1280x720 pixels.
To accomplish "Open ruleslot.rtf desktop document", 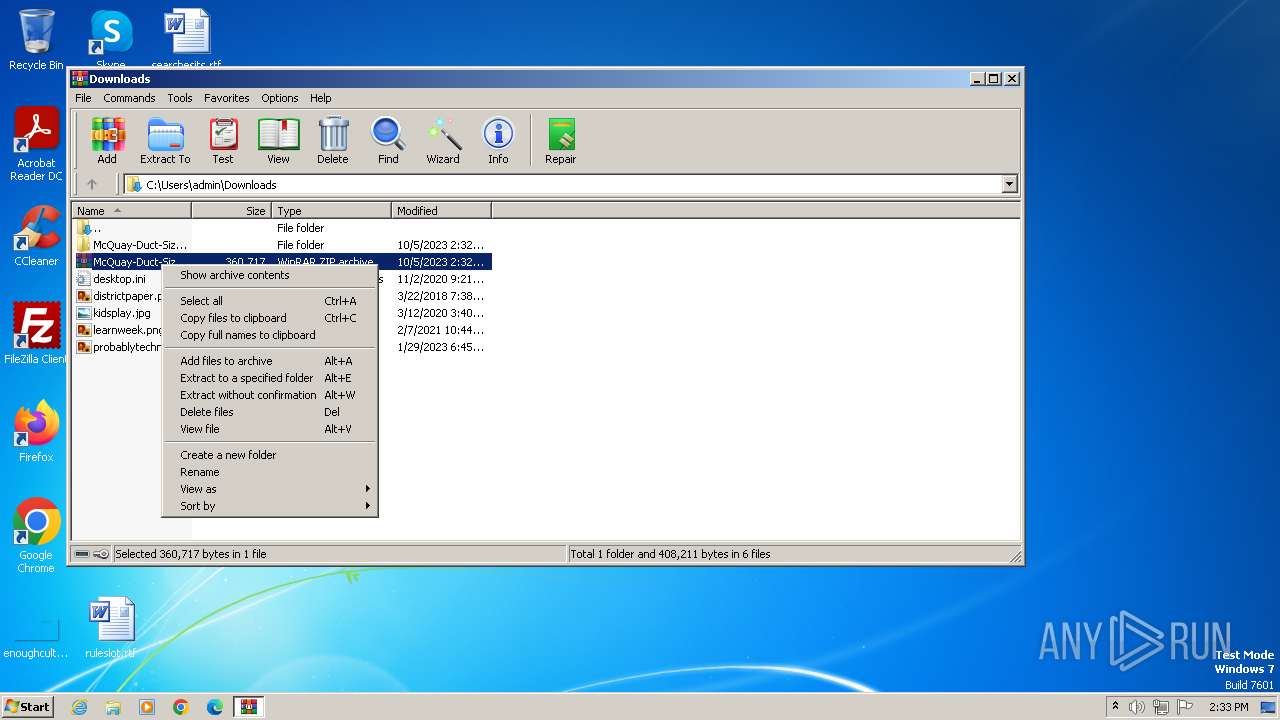I will point(111,629).
